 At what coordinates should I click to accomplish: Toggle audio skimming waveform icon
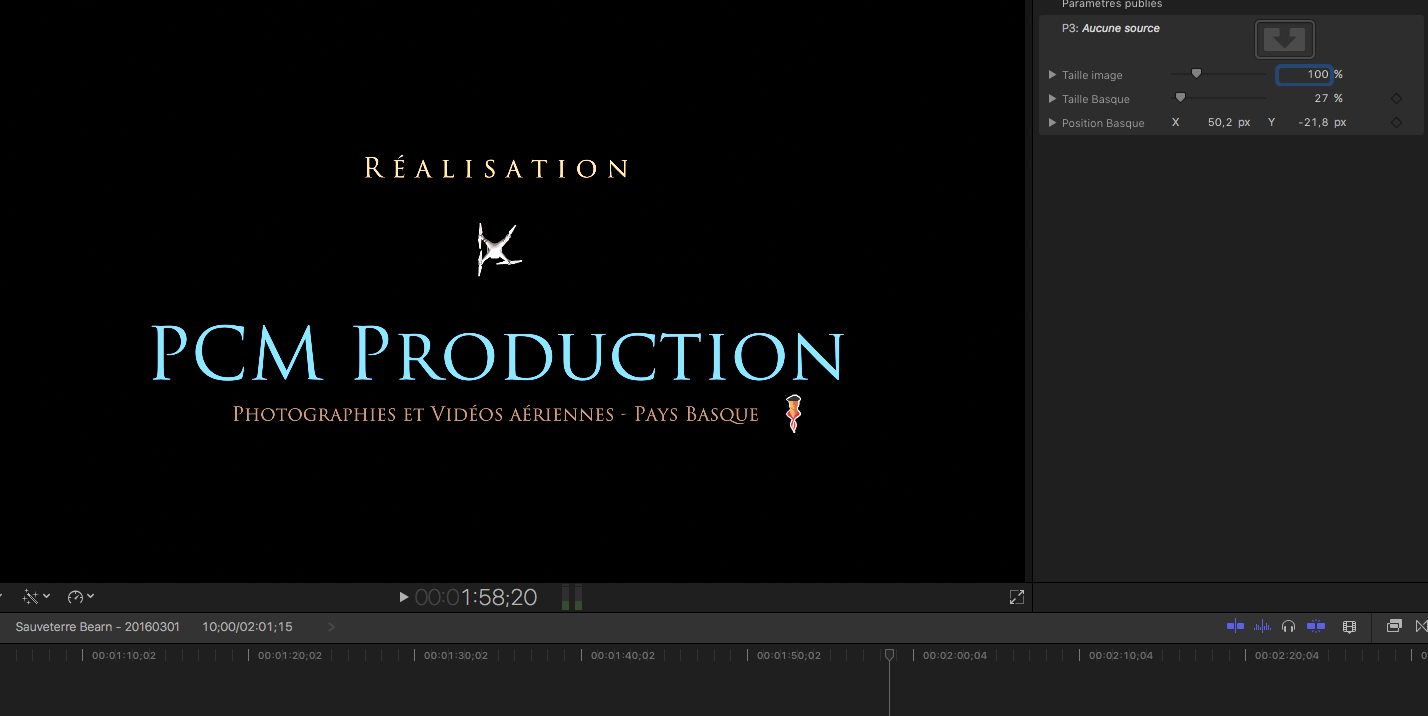1263,626
